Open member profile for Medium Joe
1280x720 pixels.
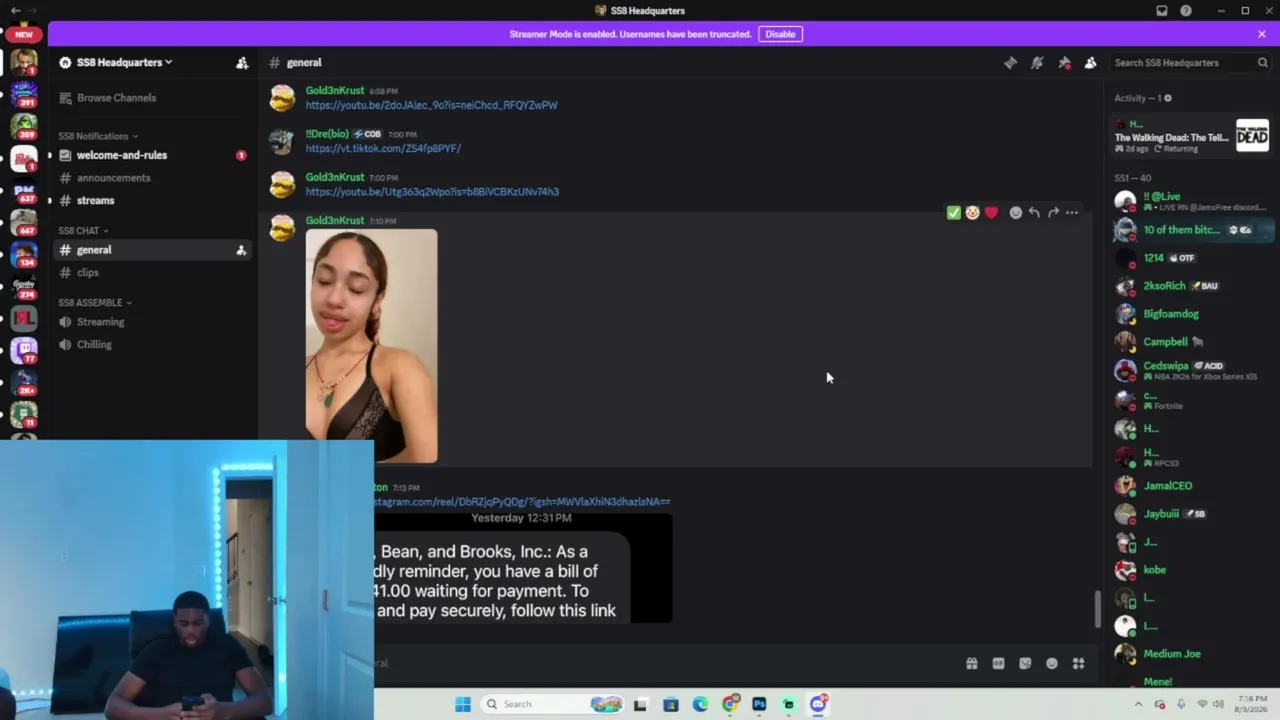(x=1192, y=654)
